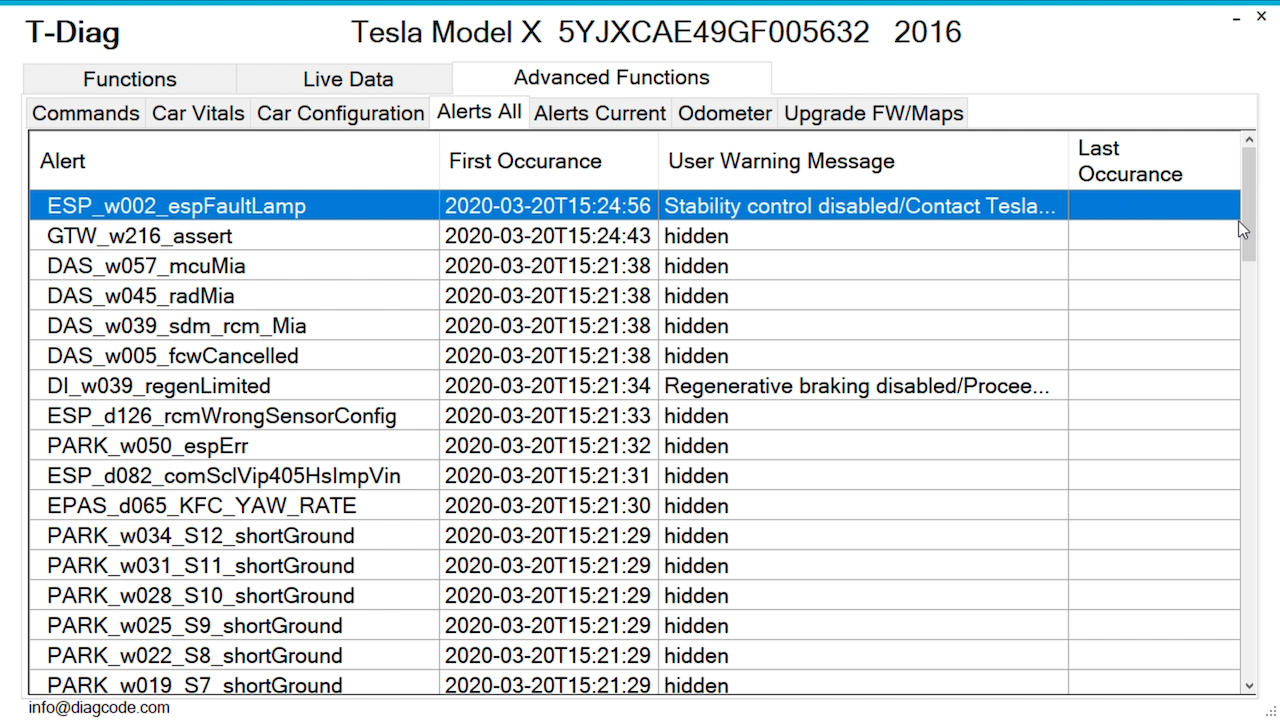Sort by First Occurance column header
Viewport: 1280px width, 720px height.
coord(549,161)
